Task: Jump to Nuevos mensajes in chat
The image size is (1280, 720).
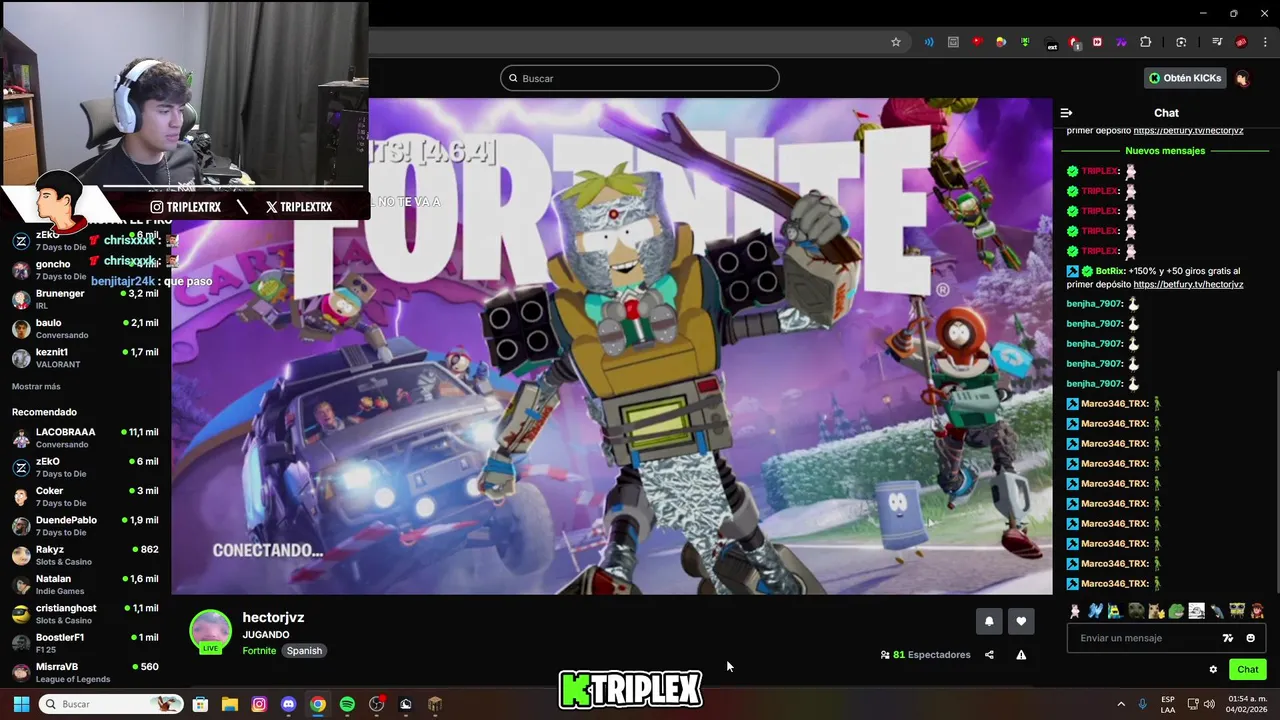Action: pyautogui.click(x=1165, y=151)
